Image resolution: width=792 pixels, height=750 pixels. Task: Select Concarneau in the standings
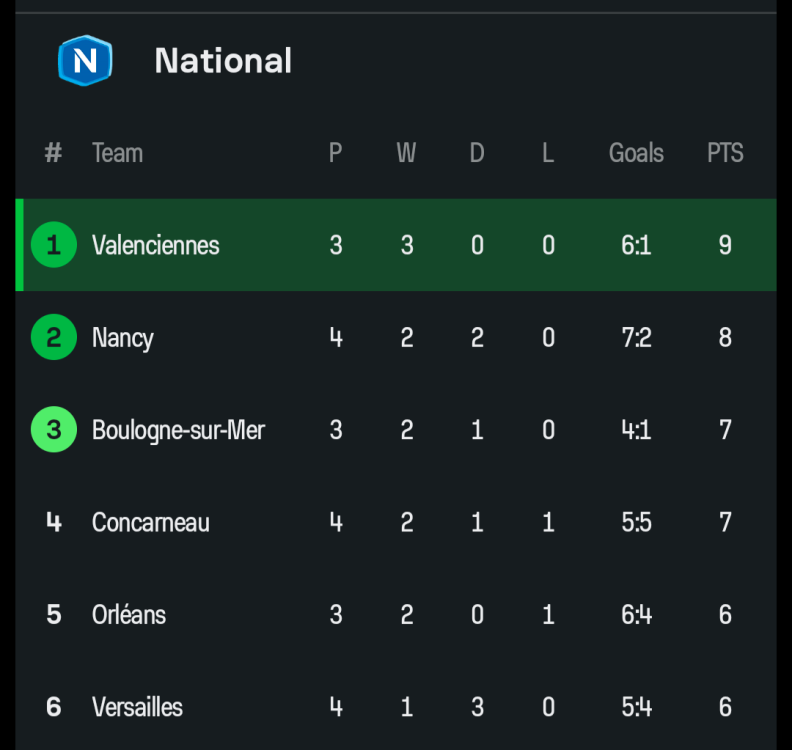(x=151, y=522)
